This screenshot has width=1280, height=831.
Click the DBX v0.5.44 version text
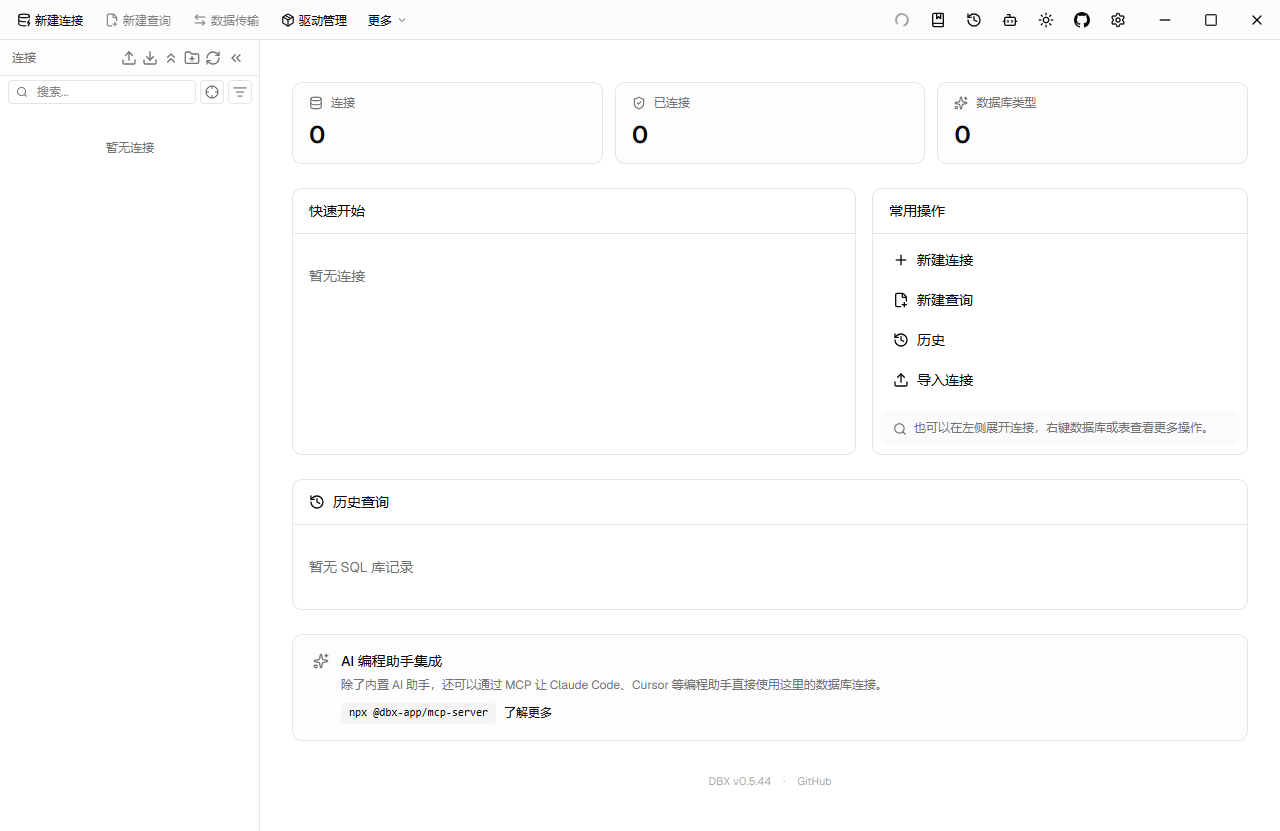click(x=740, y=781)
